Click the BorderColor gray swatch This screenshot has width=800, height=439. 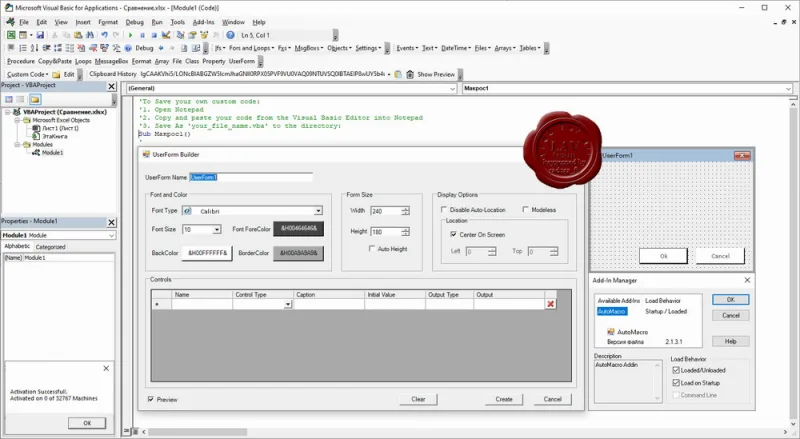coord(298,253)
